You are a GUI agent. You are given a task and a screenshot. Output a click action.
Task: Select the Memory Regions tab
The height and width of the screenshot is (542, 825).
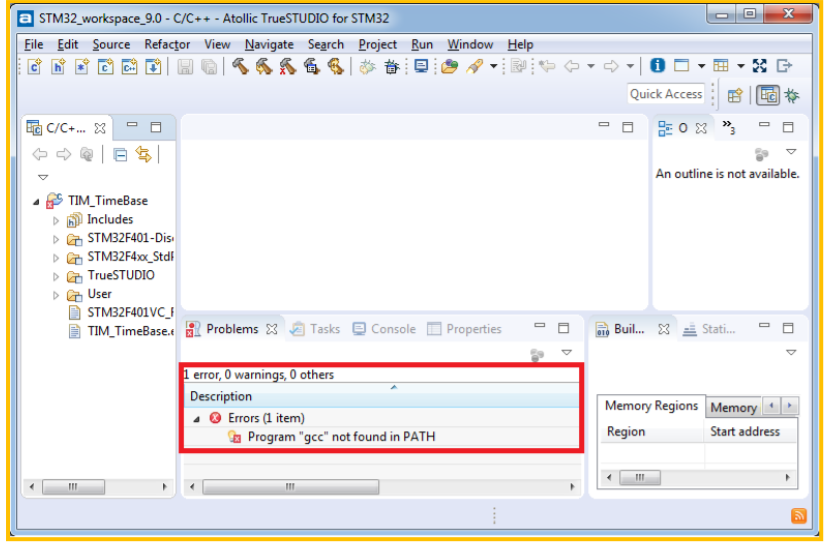point(651,406)
